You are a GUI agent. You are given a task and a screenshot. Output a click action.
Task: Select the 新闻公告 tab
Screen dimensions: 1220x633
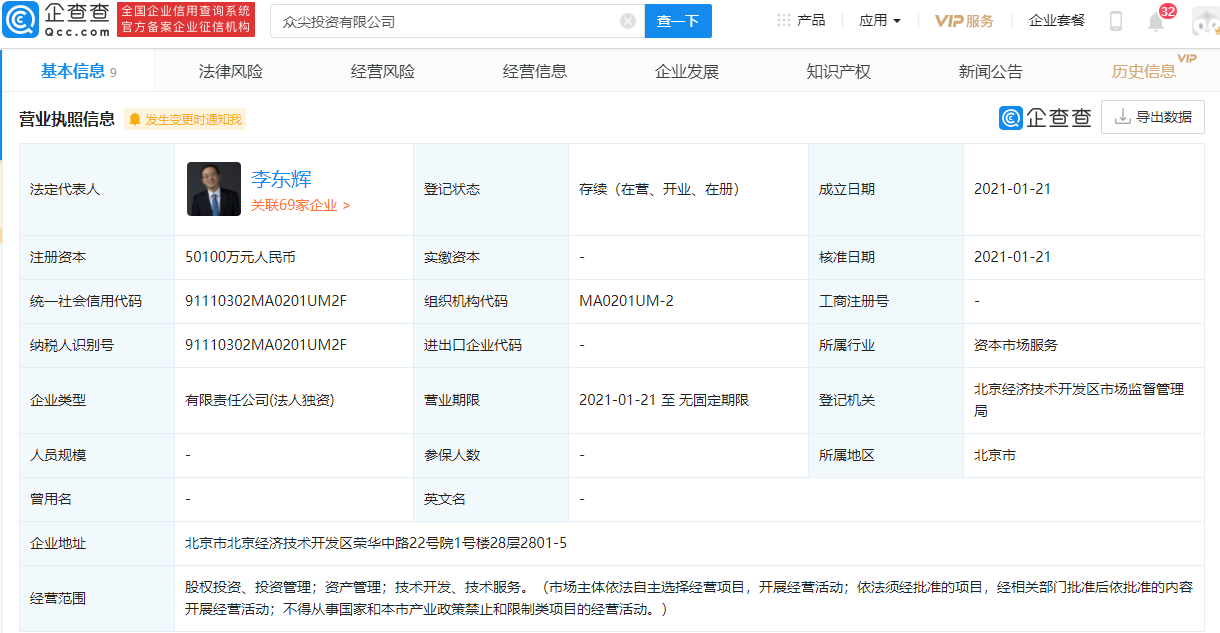pos(990,71)
